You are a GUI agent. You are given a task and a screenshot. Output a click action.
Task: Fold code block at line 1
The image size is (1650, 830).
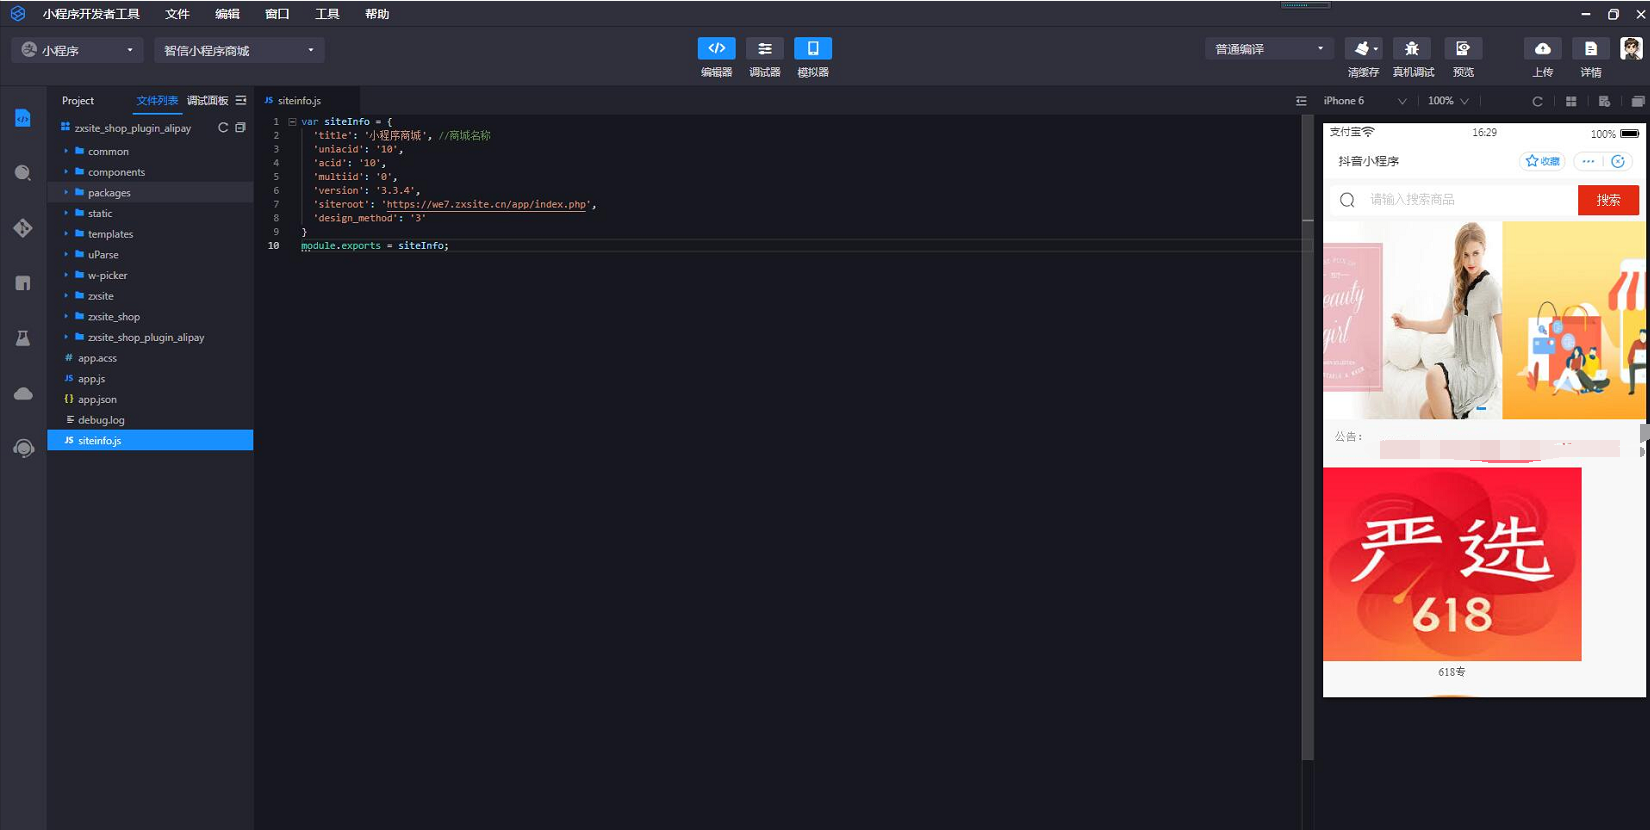[292, 122]
